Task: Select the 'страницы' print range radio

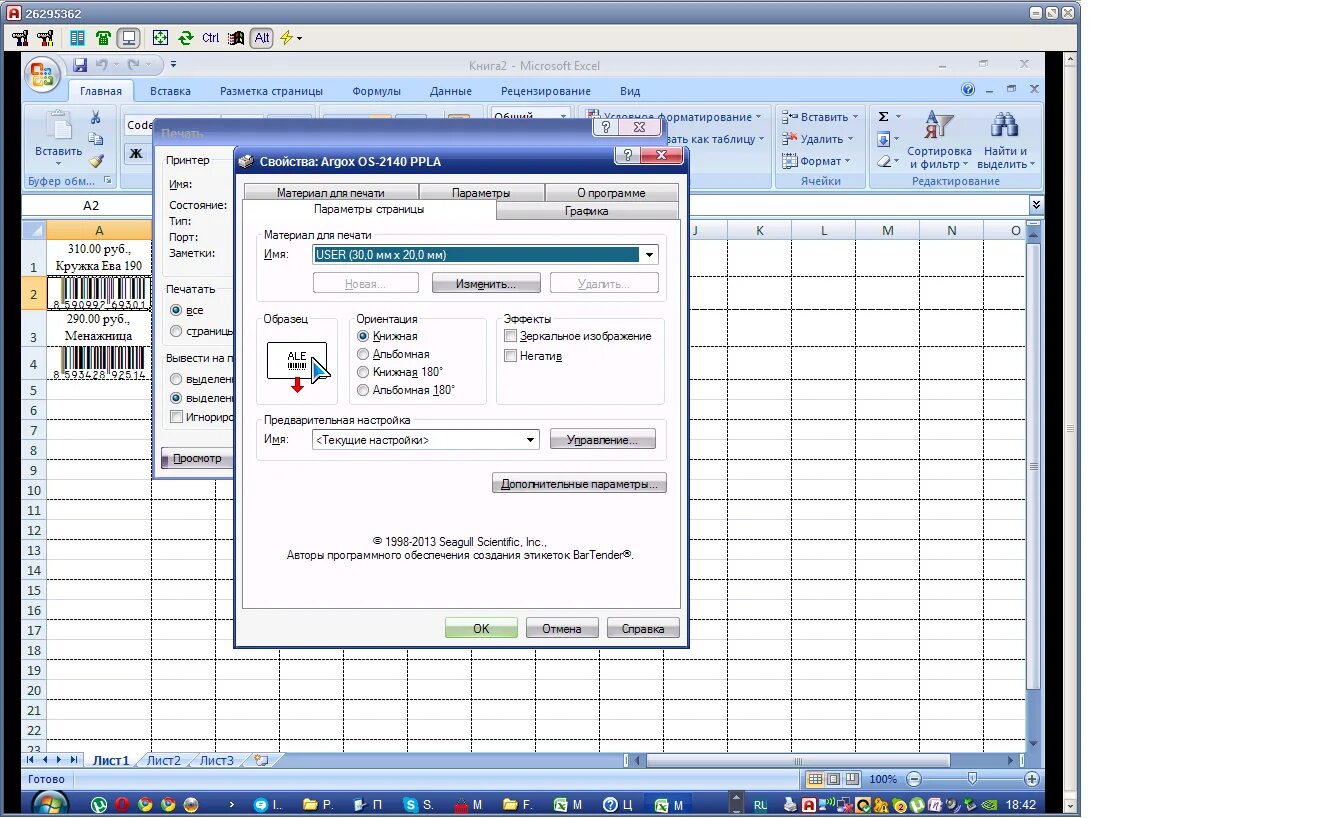Action: click(176, 331)
